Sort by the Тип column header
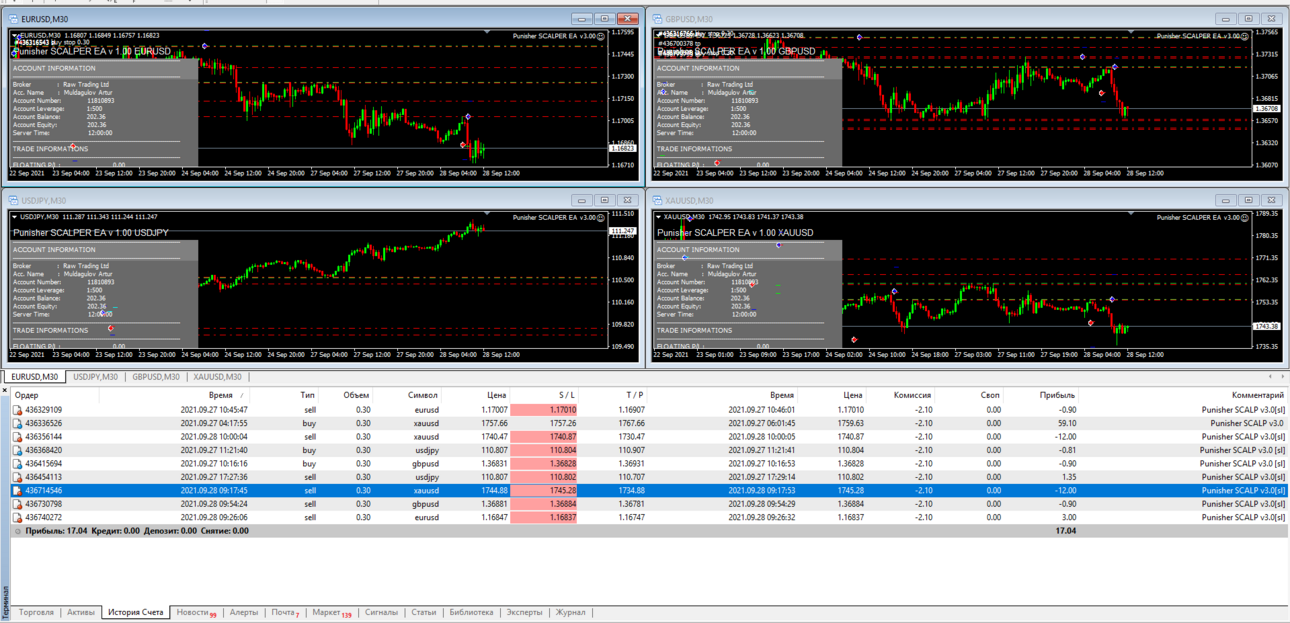The height and width of the screenshot is (623, 1290). pos(307,395)
